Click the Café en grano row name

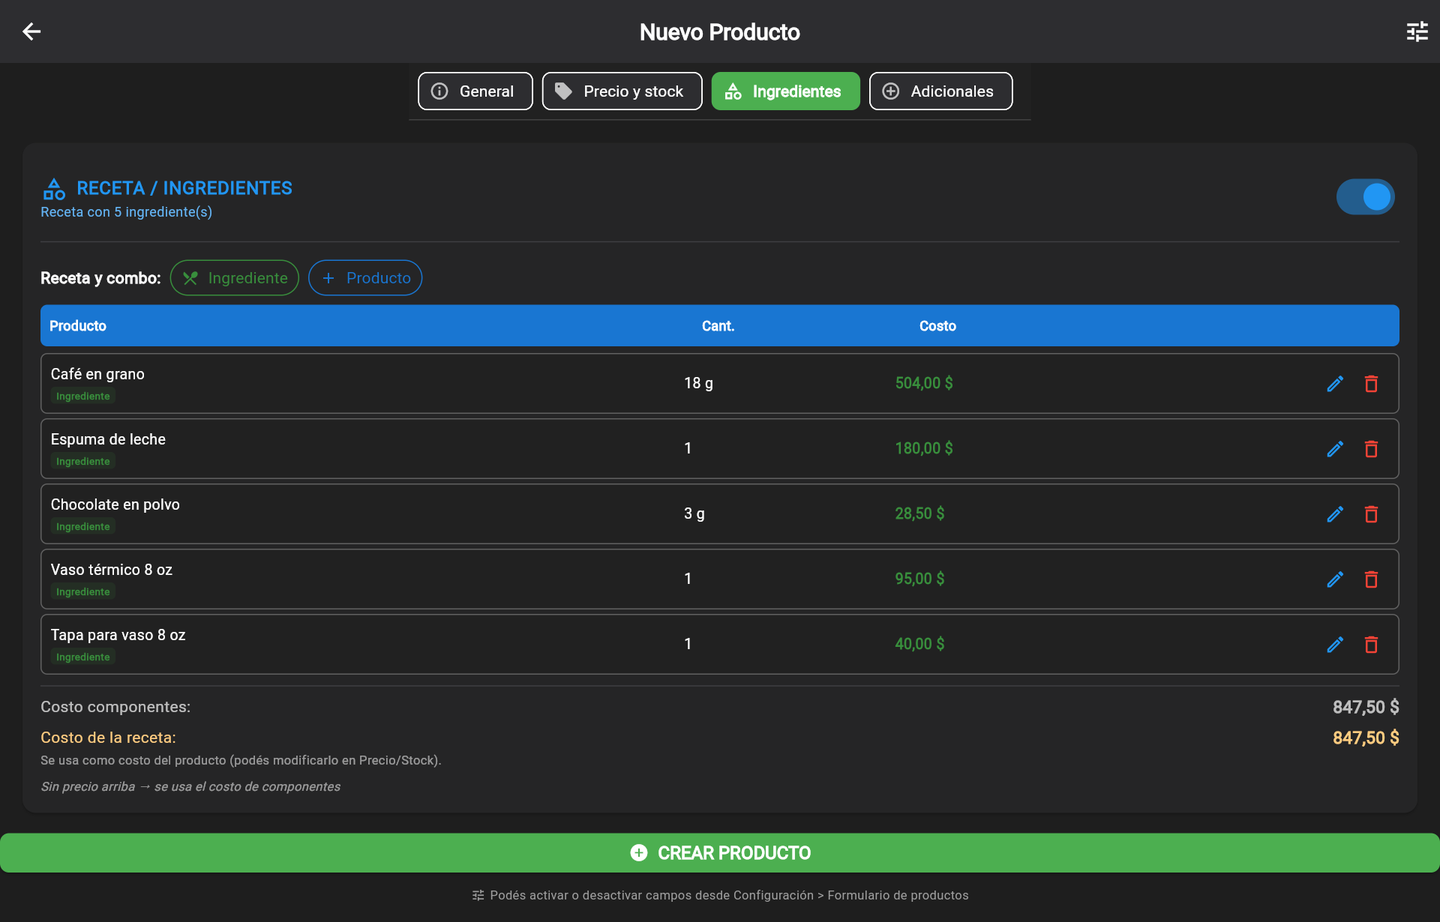click(98, 374)
